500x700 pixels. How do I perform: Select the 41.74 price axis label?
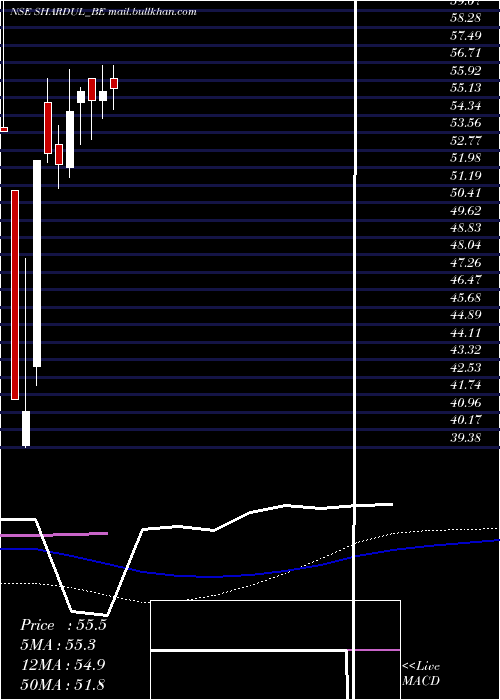[465, 385]
